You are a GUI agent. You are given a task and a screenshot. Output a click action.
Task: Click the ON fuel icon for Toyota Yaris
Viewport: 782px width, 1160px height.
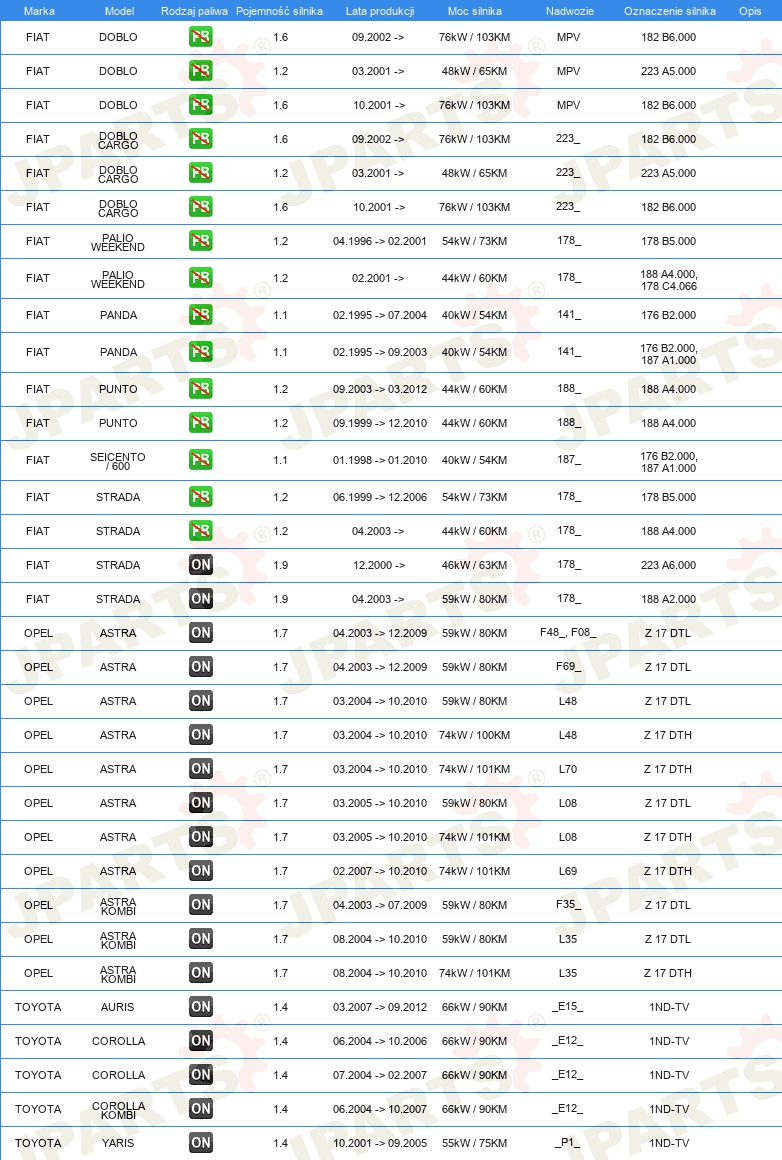200,1144
